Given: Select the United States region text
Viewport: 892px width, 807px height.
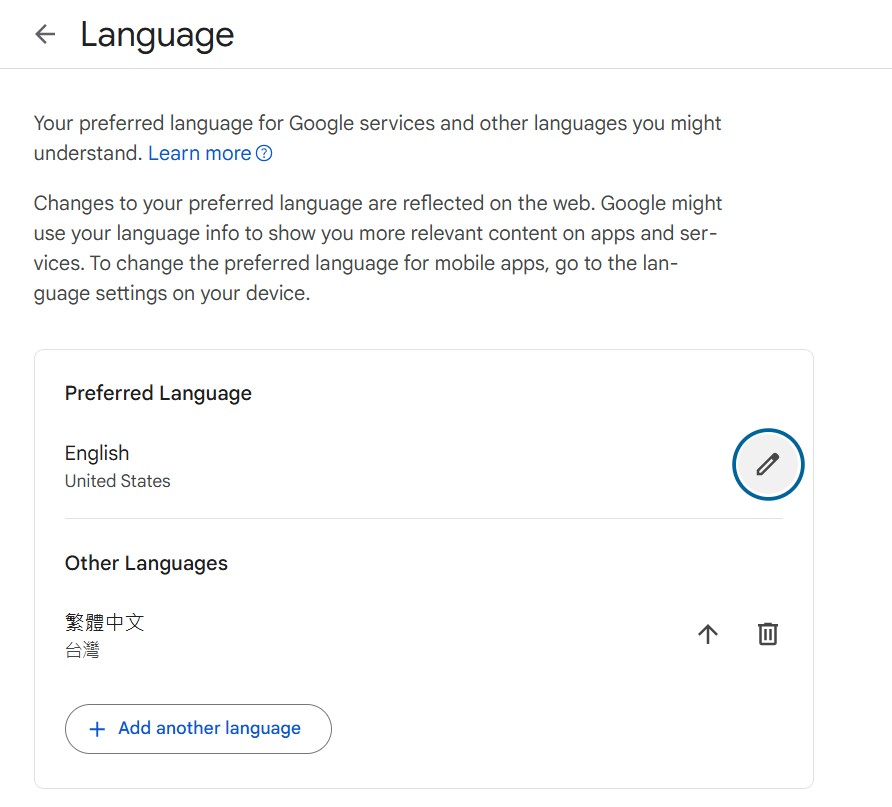Looking at the screenshot, I should point(117,481).
